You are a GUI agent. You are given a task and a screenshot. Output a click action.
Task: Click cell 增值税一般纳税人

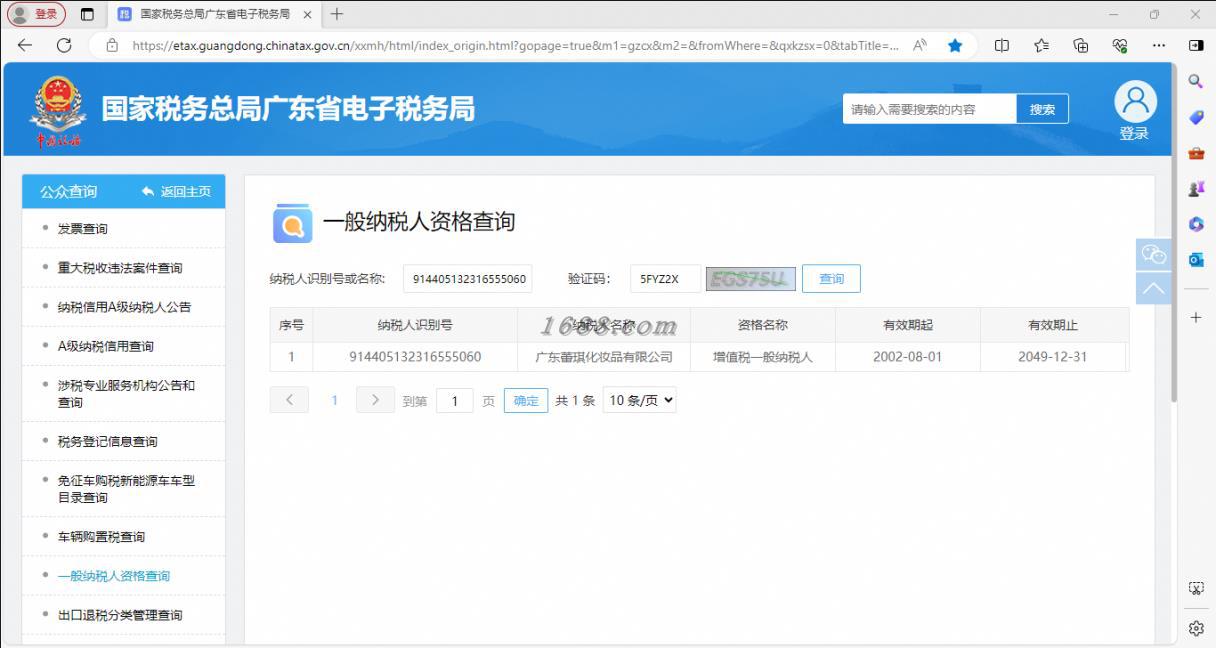763,357
